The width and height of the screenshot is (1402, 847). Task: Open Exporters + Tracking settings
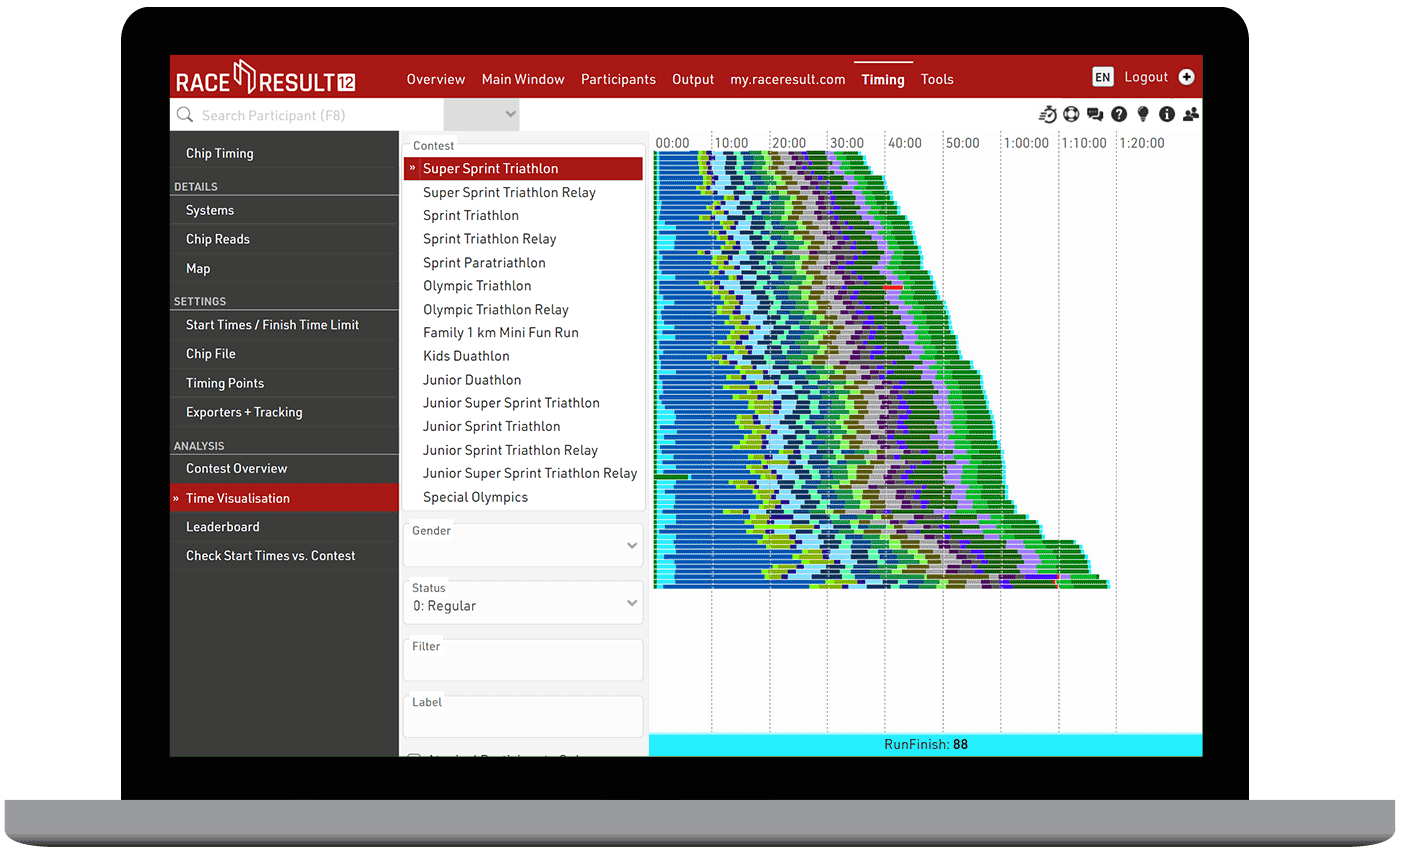284,412
